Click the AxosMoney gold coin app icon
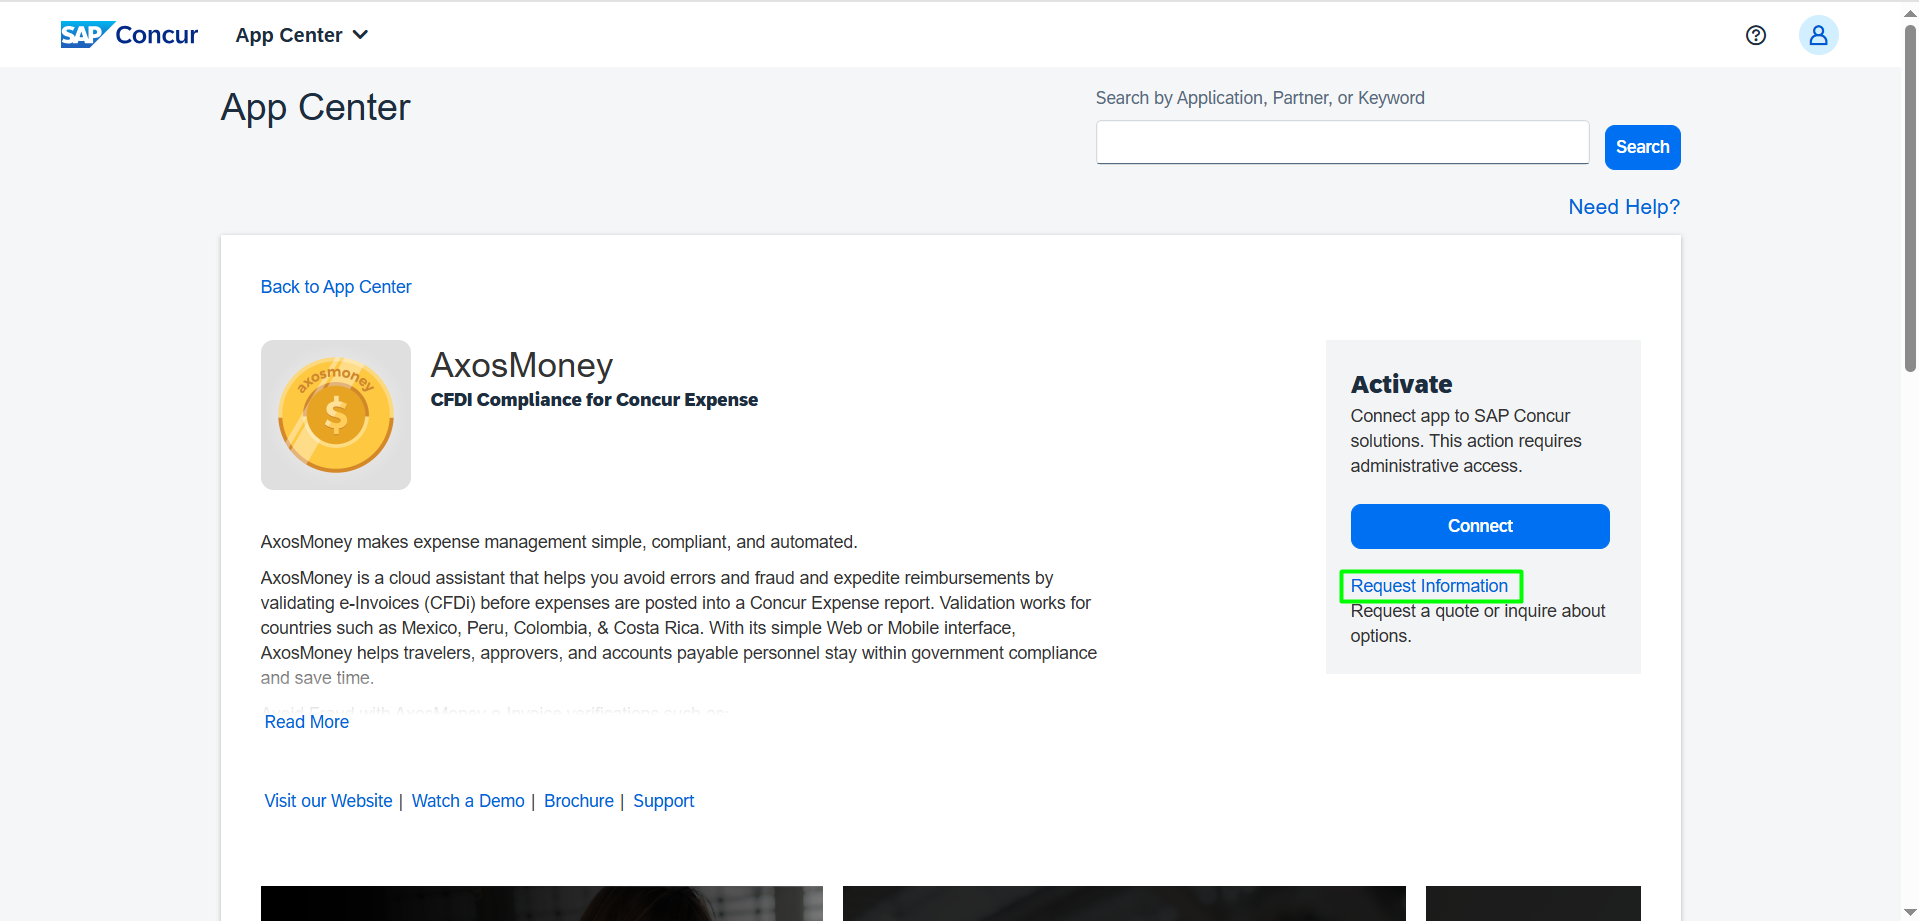This screenshot has width=1919, height=921. pyautogui.click(x=336, y=415)
